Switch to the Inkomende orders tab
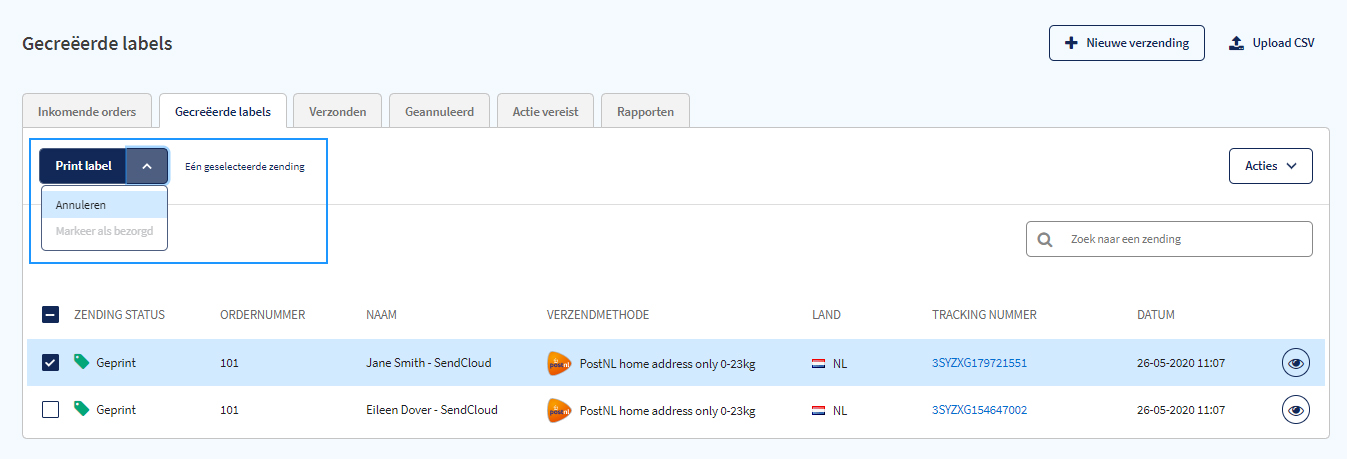 (87, 111)
